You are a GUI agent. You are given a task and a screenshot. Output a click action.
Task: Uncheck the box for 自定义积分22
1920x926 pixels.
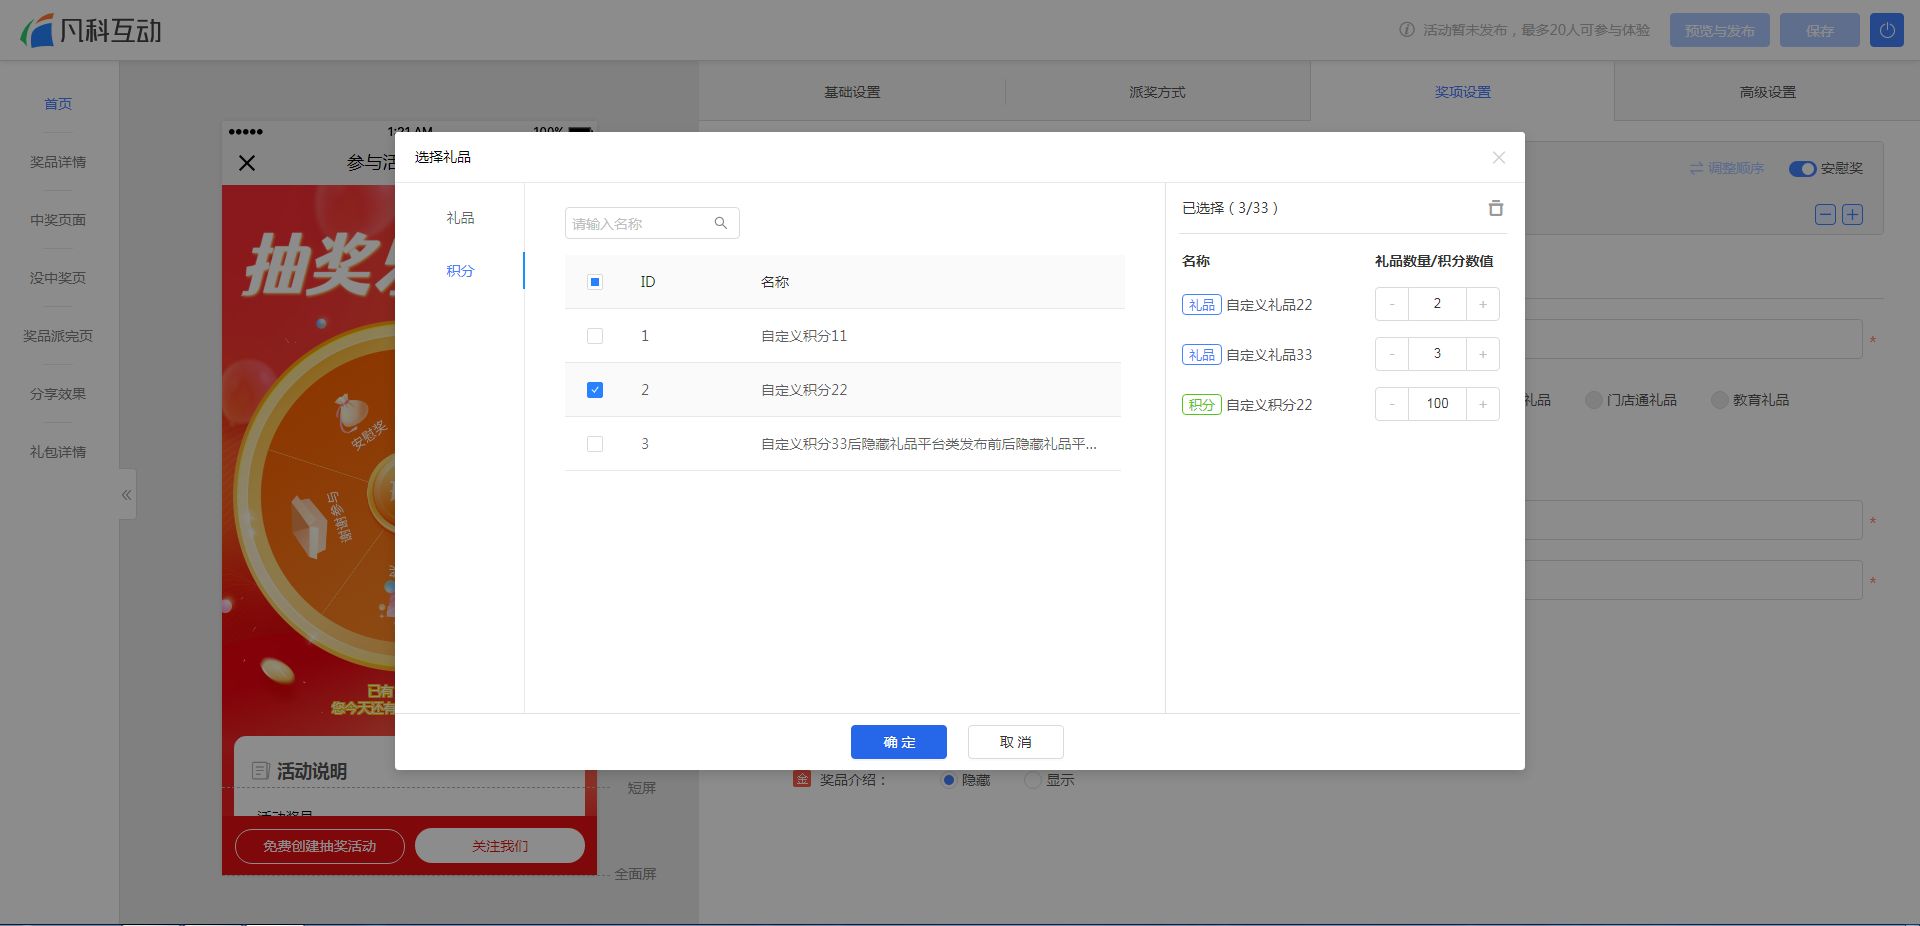pos(595,390)
